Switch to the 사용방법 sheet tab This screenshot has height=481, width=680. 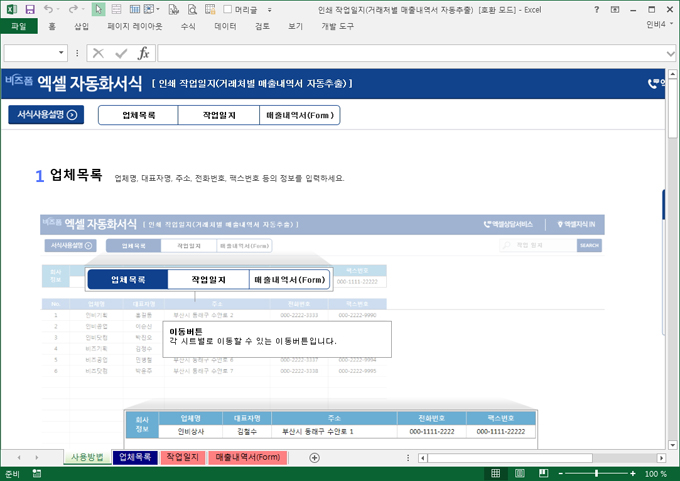pos(87,457)
